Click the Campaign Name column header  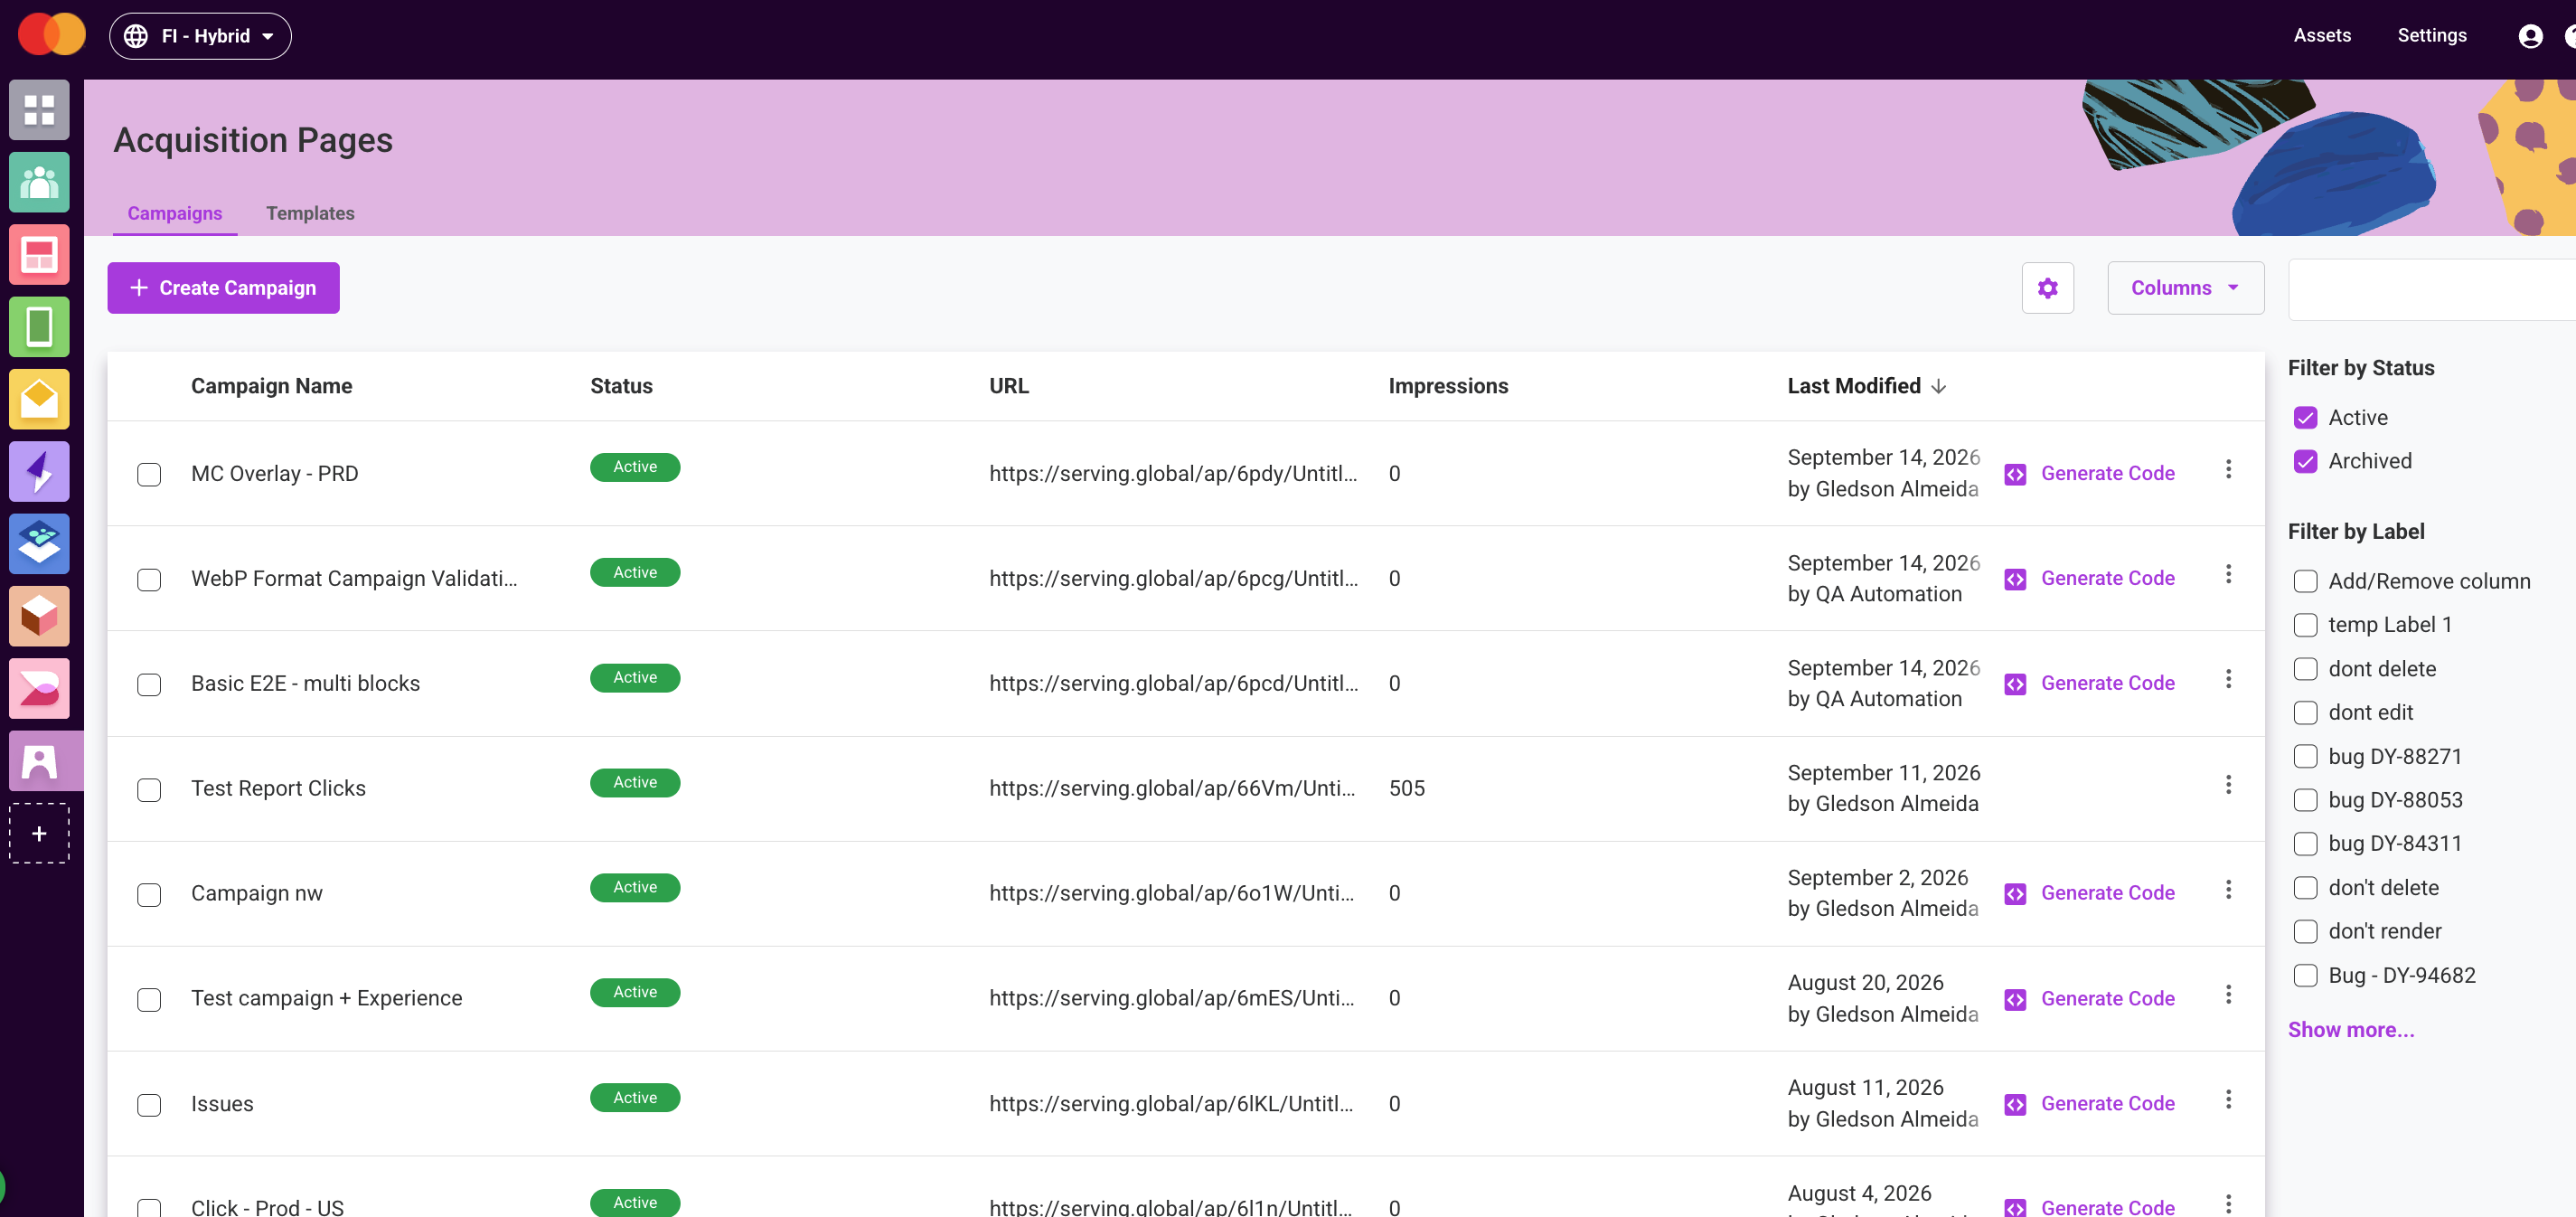pos(271,386)
